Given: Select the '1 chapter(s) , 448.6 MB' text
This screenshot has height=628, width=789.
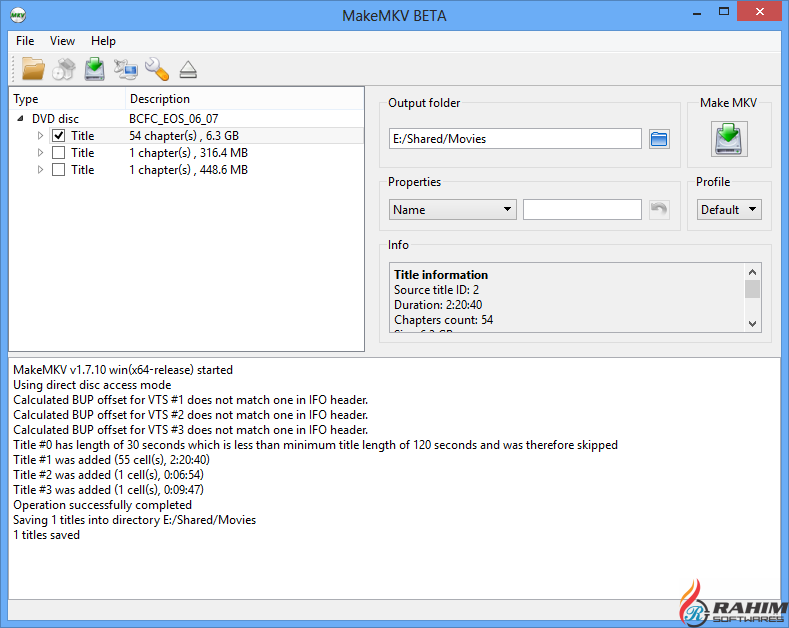Looking at the screenshot, I should point(188,170).
